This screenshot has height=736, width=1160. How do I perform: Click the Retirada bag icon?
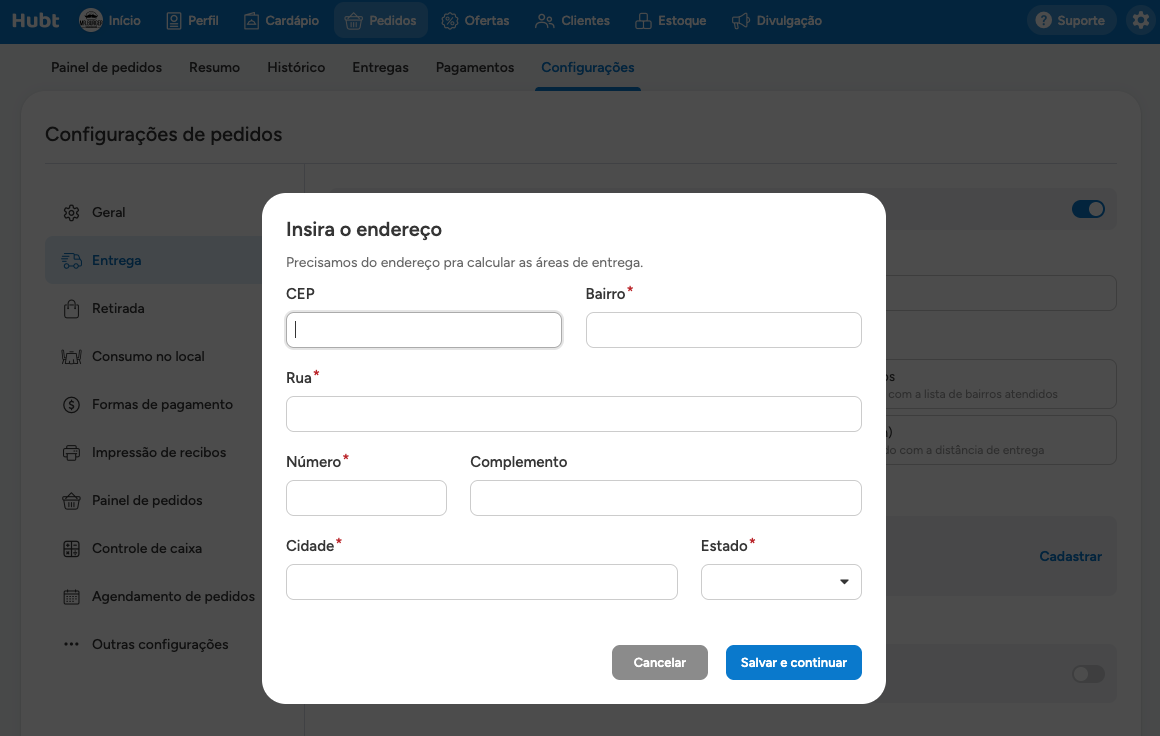pyautogui.click(x=71, y=308)
